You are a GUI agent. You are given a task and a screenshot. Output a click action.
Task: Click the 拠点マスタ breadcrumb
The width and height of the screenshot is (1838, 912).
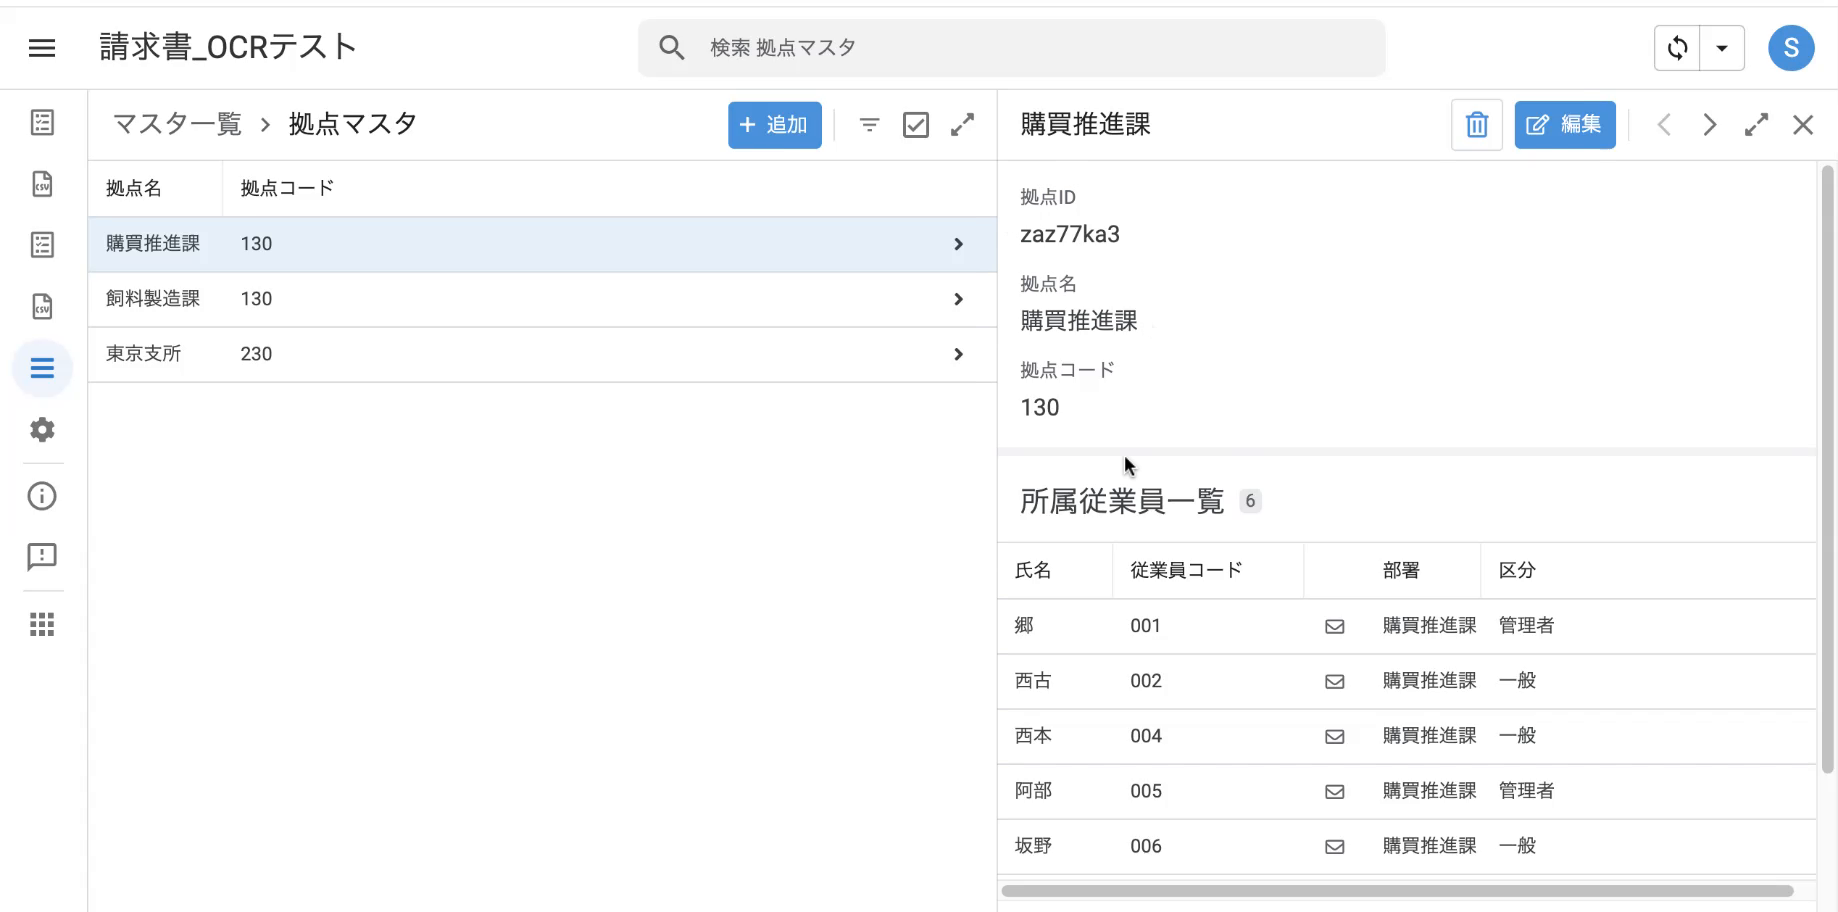(353, 124)
